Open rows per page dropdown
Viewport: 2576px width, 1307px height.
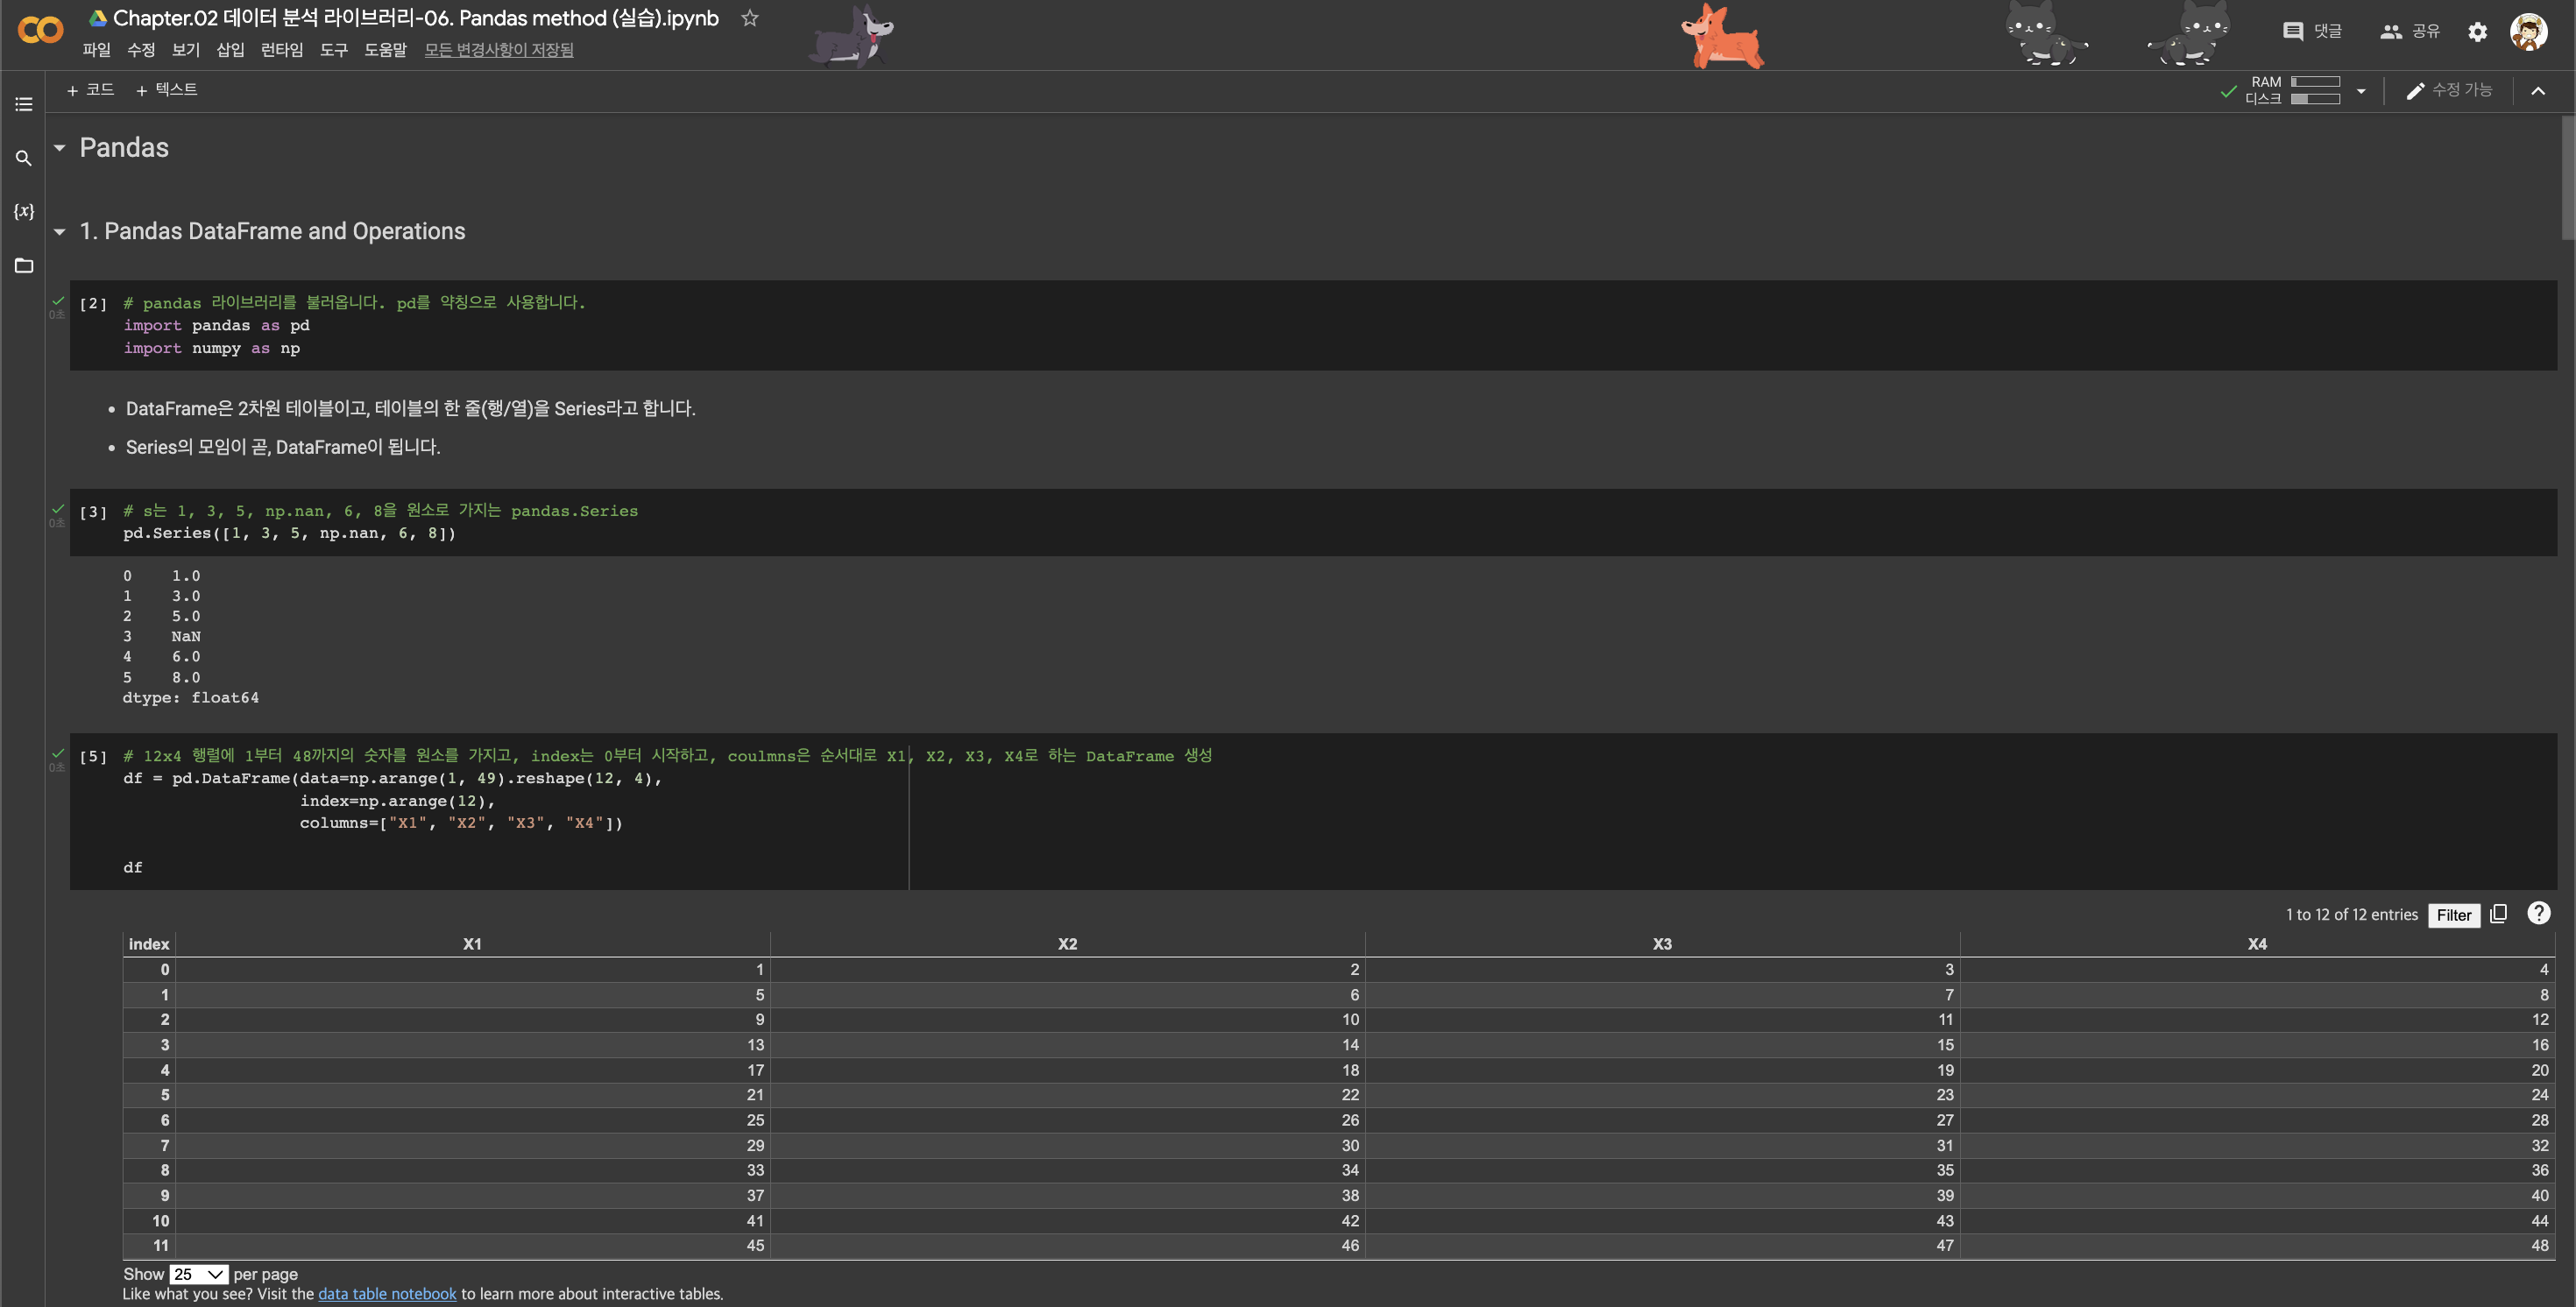pyautogui.click(x=198, y=1274)
